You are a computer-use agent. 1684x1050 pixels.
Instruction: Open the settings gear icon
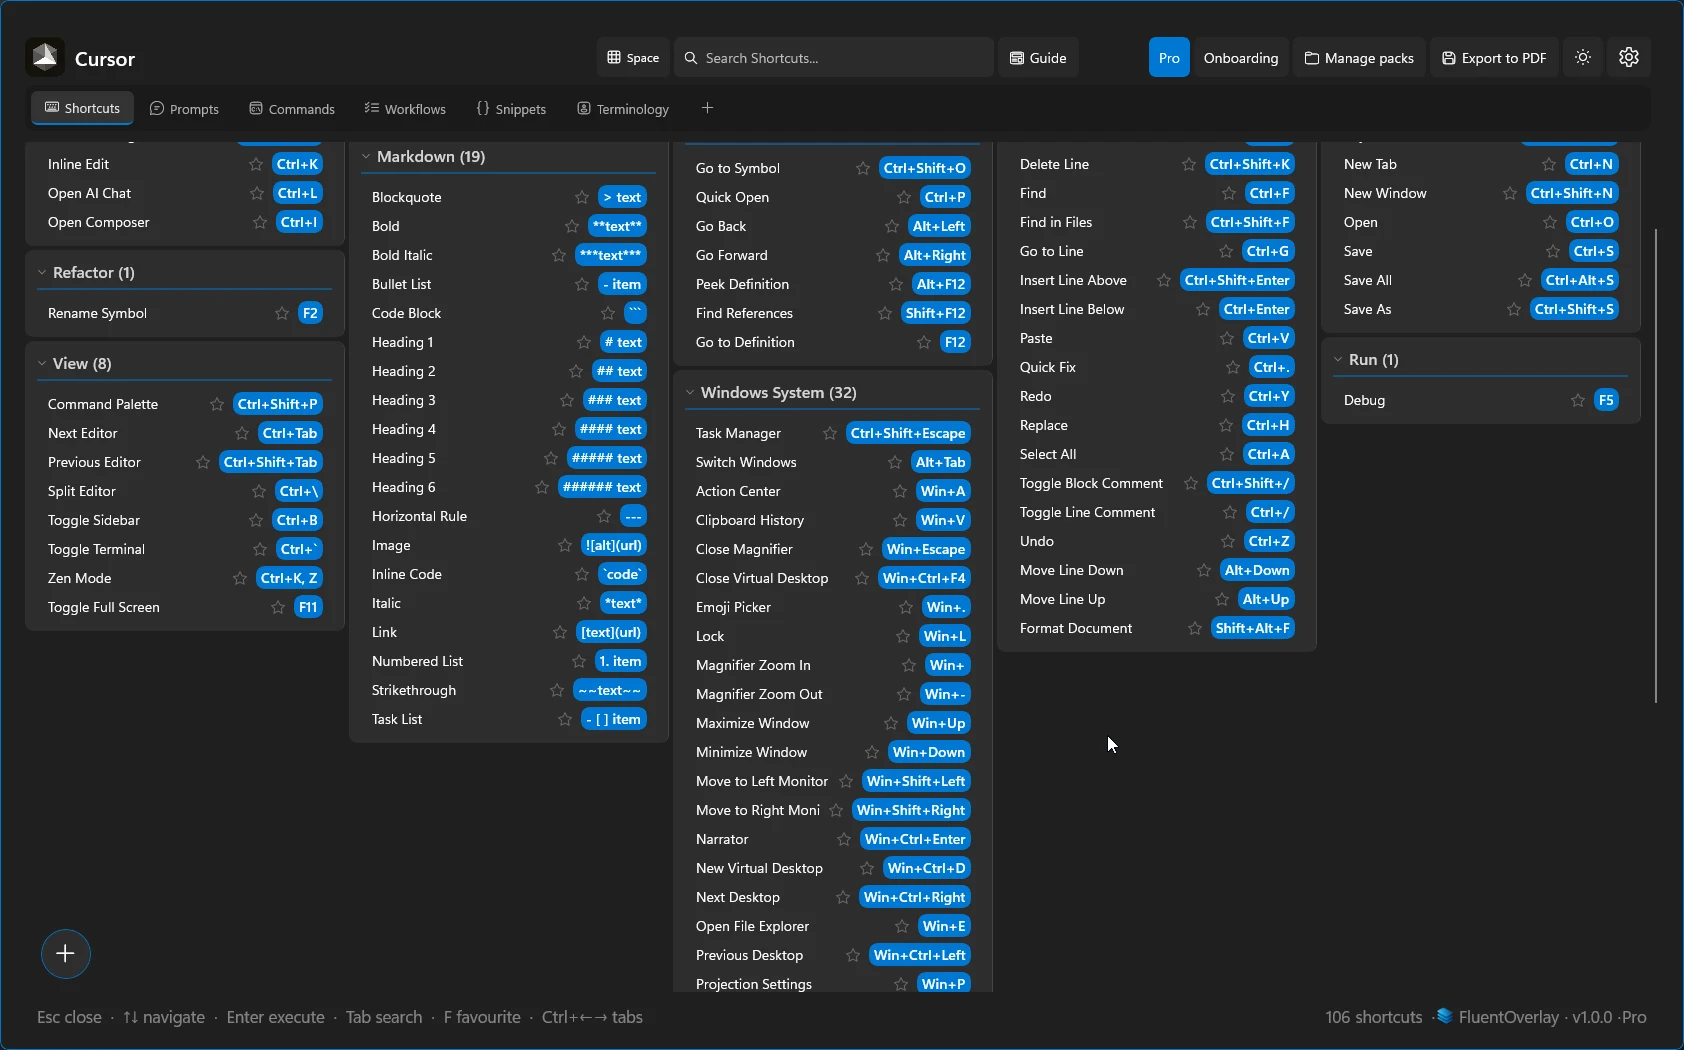tap(1628, 57)
